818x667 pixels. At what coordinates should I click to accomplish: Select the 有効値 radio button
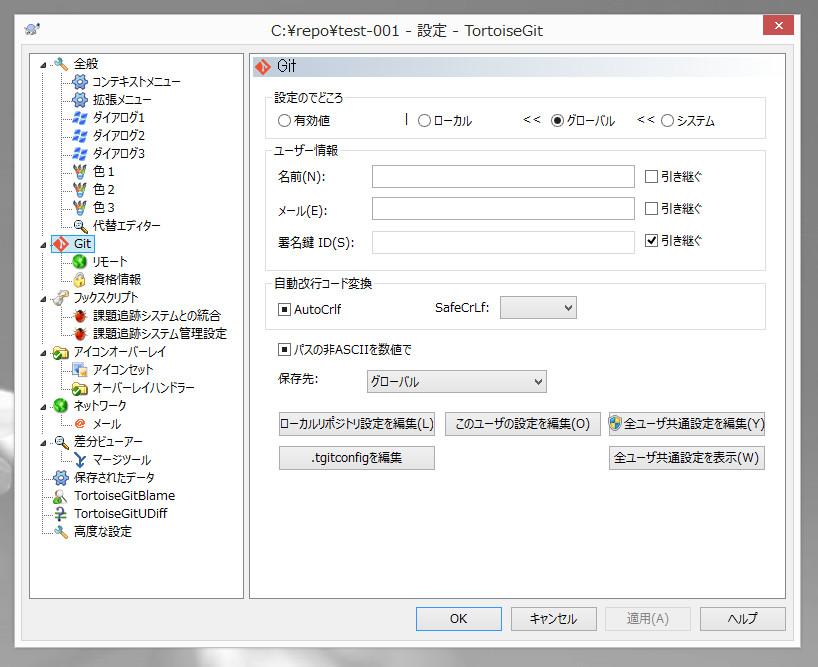[284, 121]
